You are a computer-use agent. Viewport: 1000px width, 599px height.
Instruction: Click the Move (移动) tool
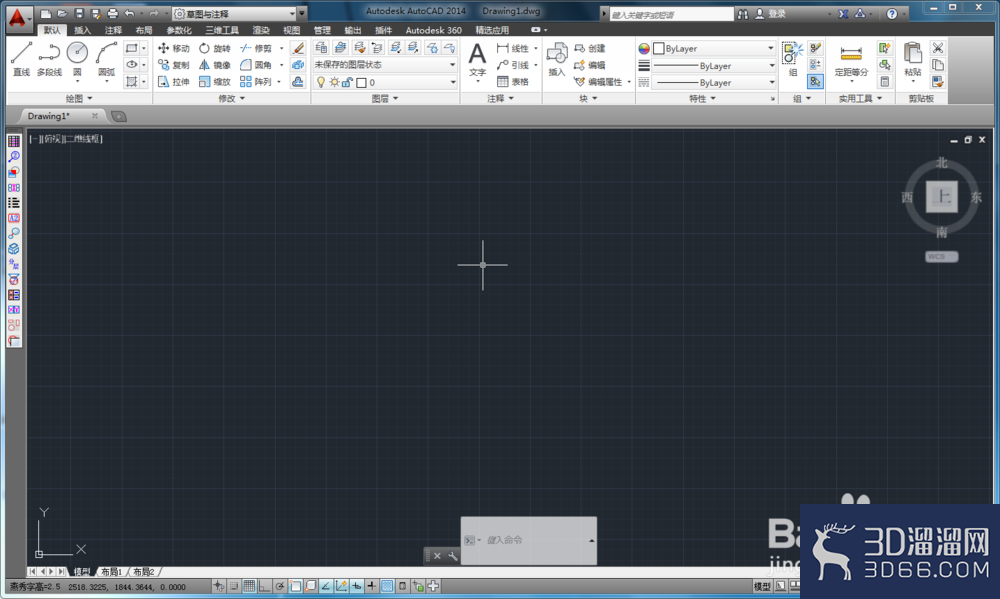173,48
